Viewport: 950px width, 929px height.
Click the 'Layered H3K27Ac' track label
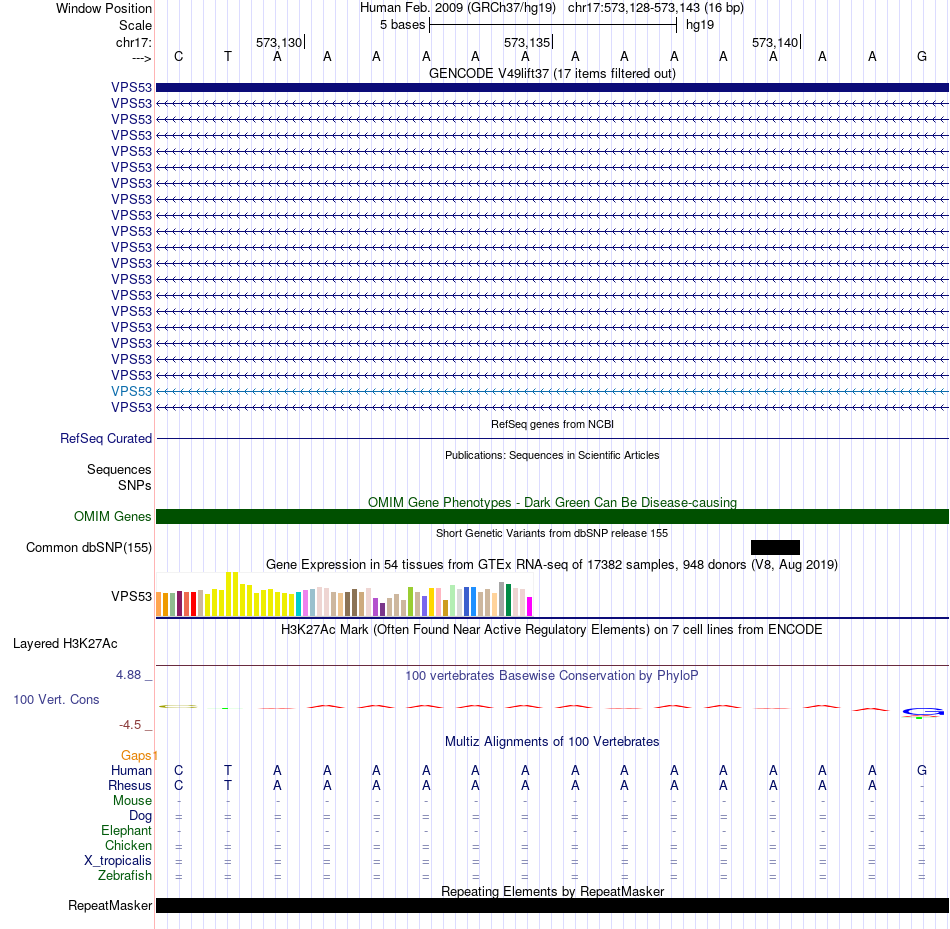(x=65, y=644)
